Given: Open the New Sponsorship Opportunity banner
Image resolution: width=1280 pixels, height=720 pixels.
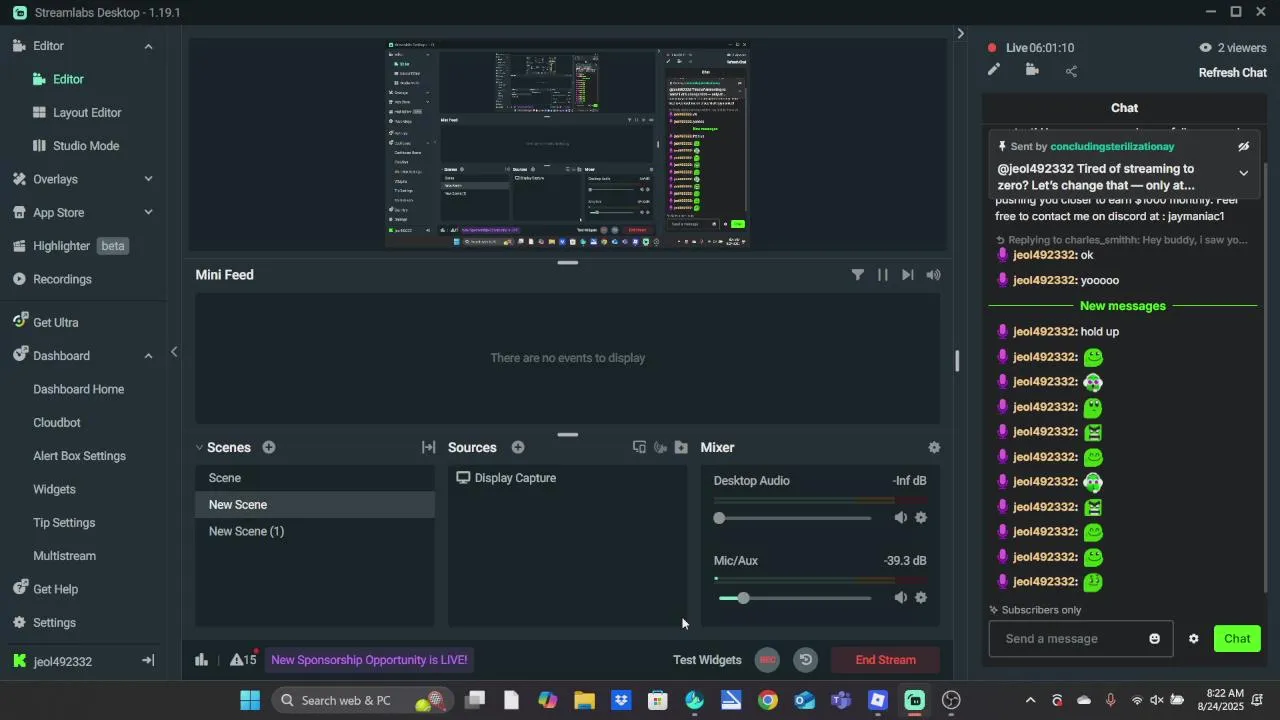Looking at the screenshot, I should (x=369, y=660).
